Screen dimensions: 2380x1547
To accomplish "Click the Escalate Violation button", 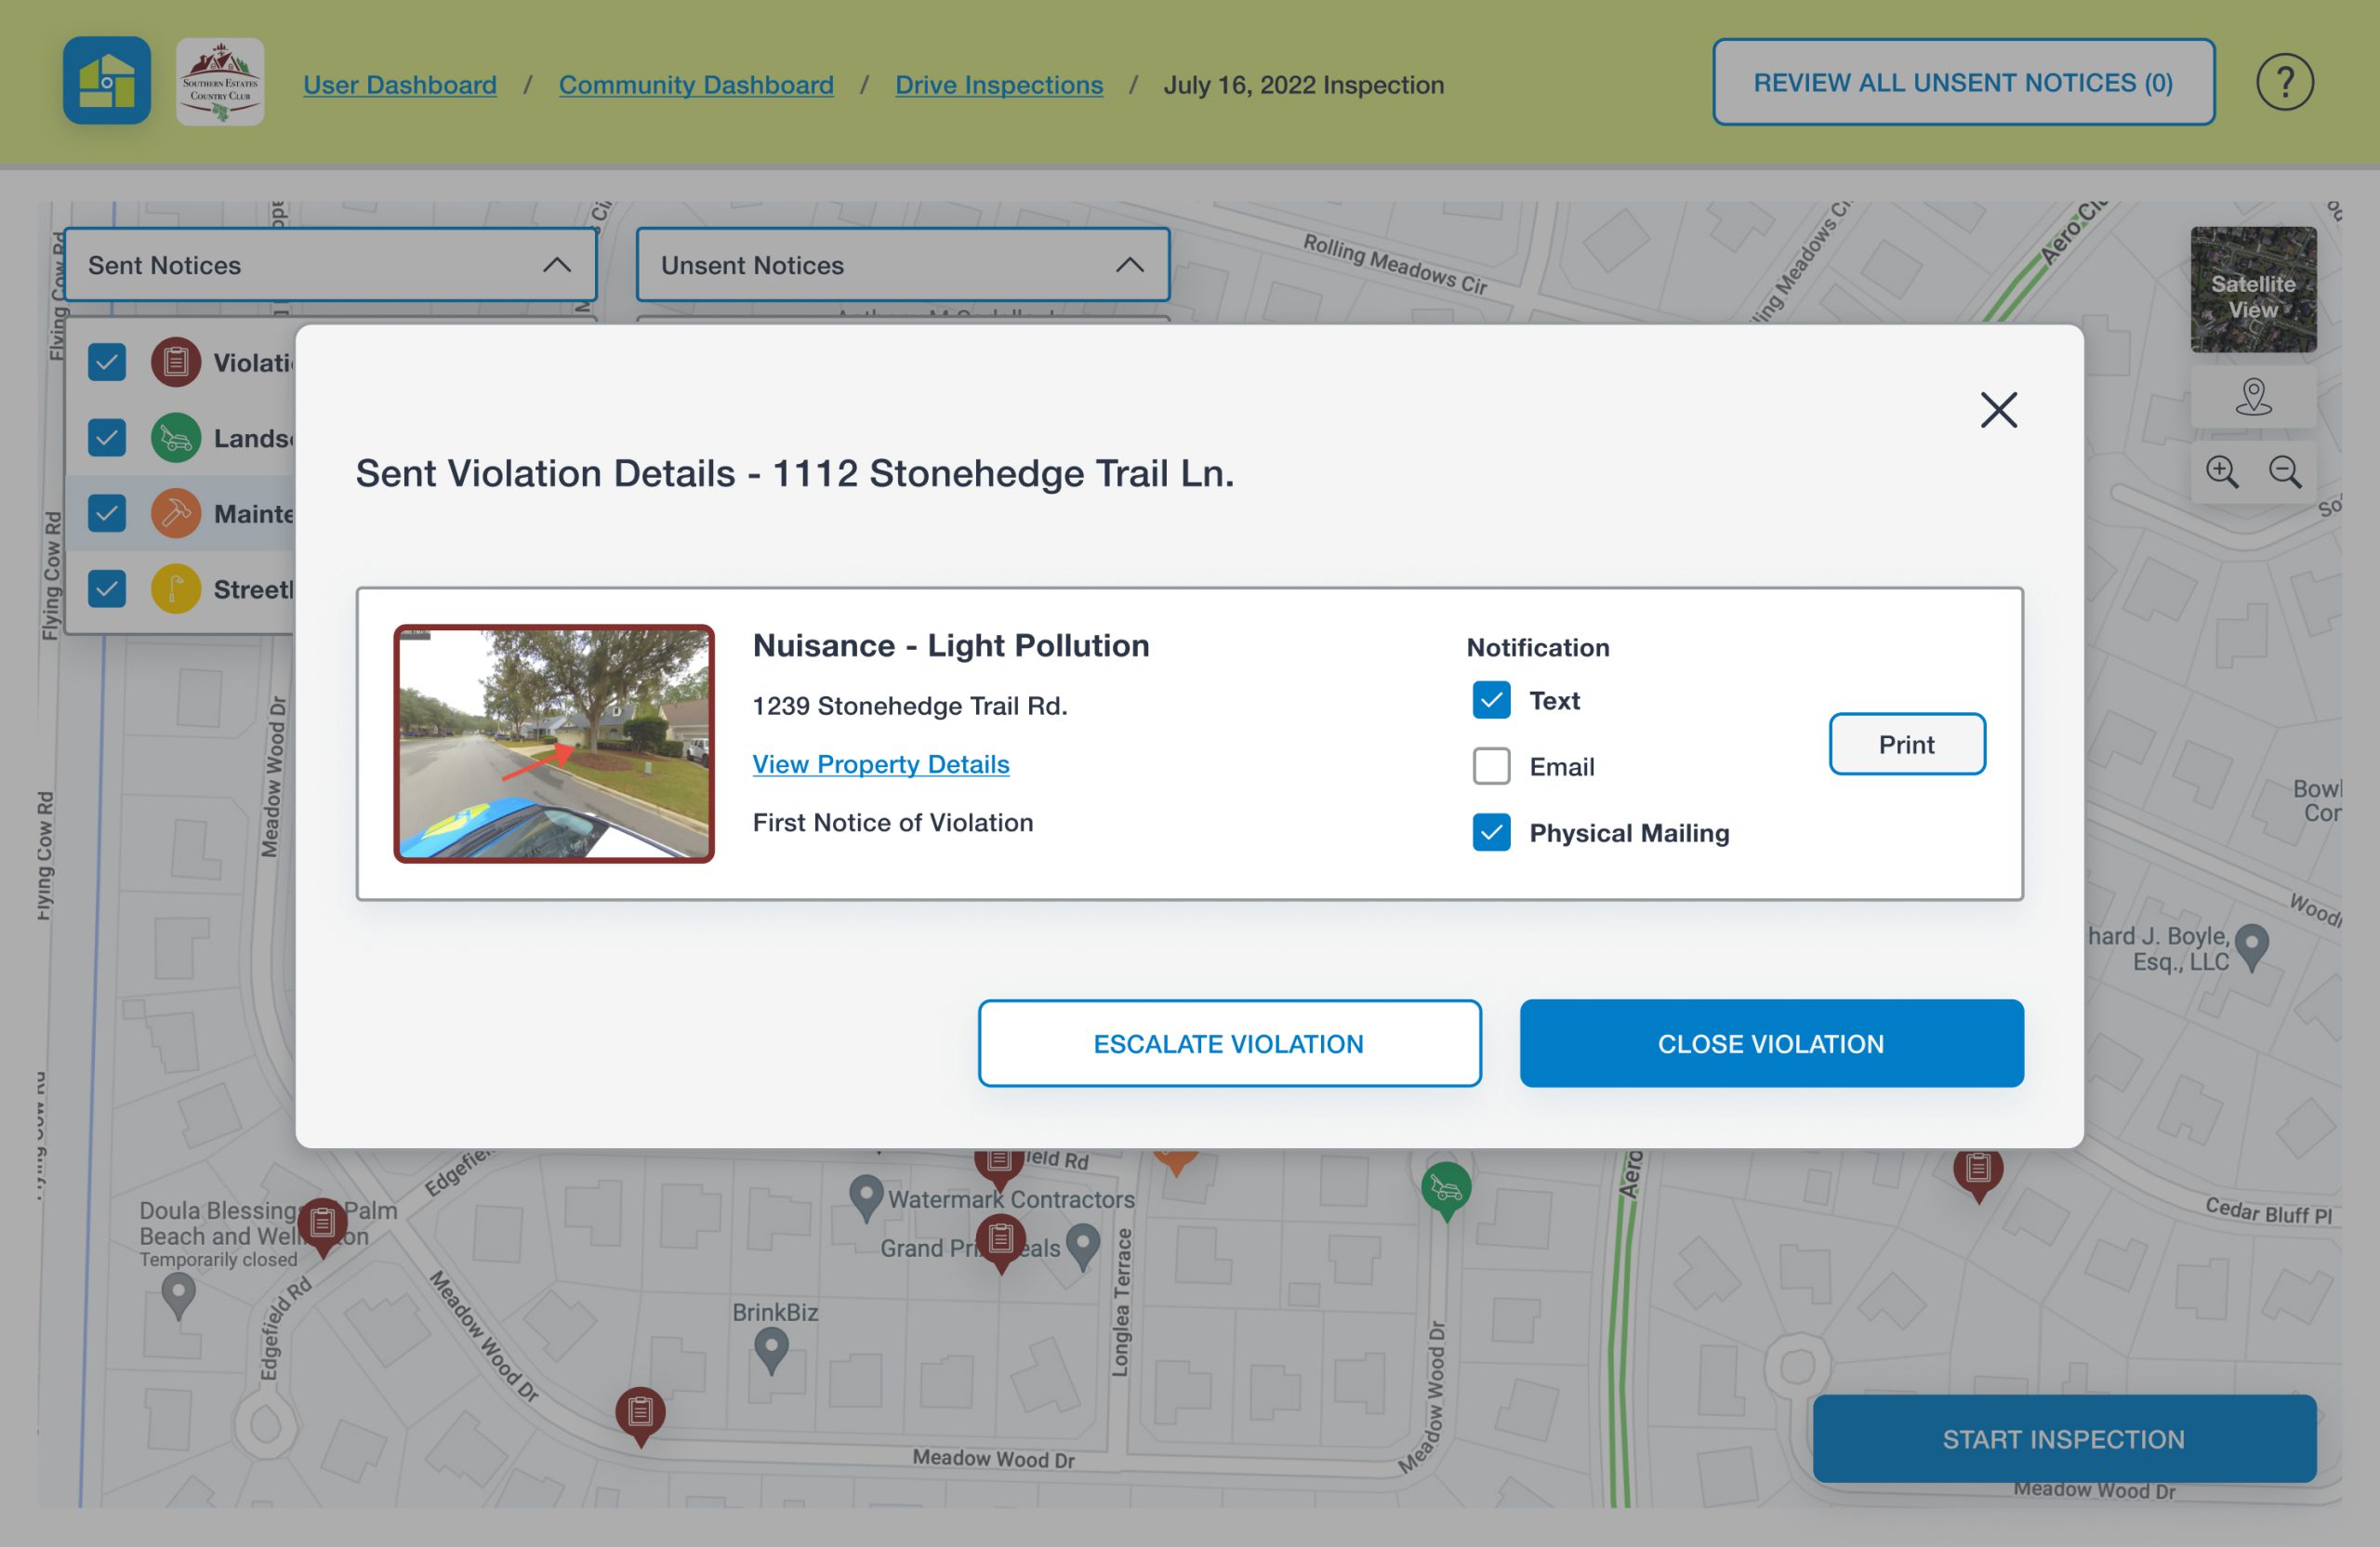I will (1228, 1042).
